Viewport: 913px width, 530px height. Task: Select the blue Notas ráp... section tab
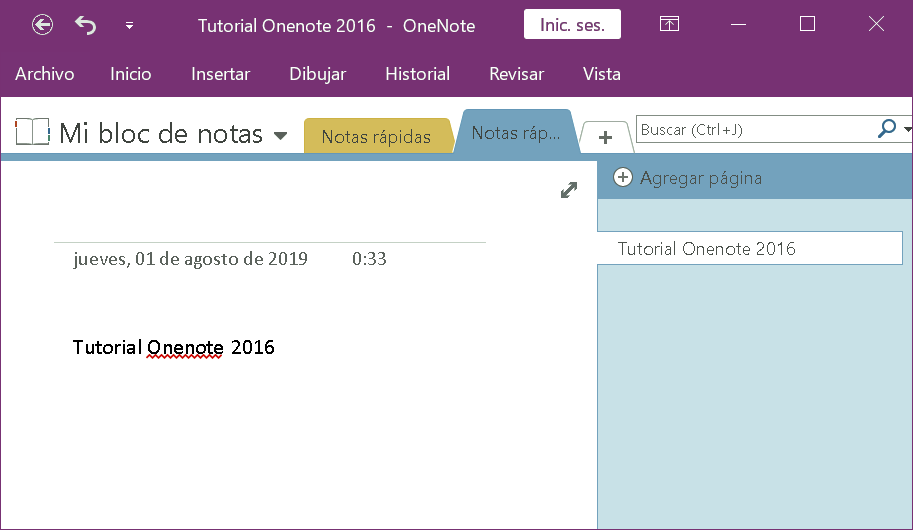tap(516, 133)
